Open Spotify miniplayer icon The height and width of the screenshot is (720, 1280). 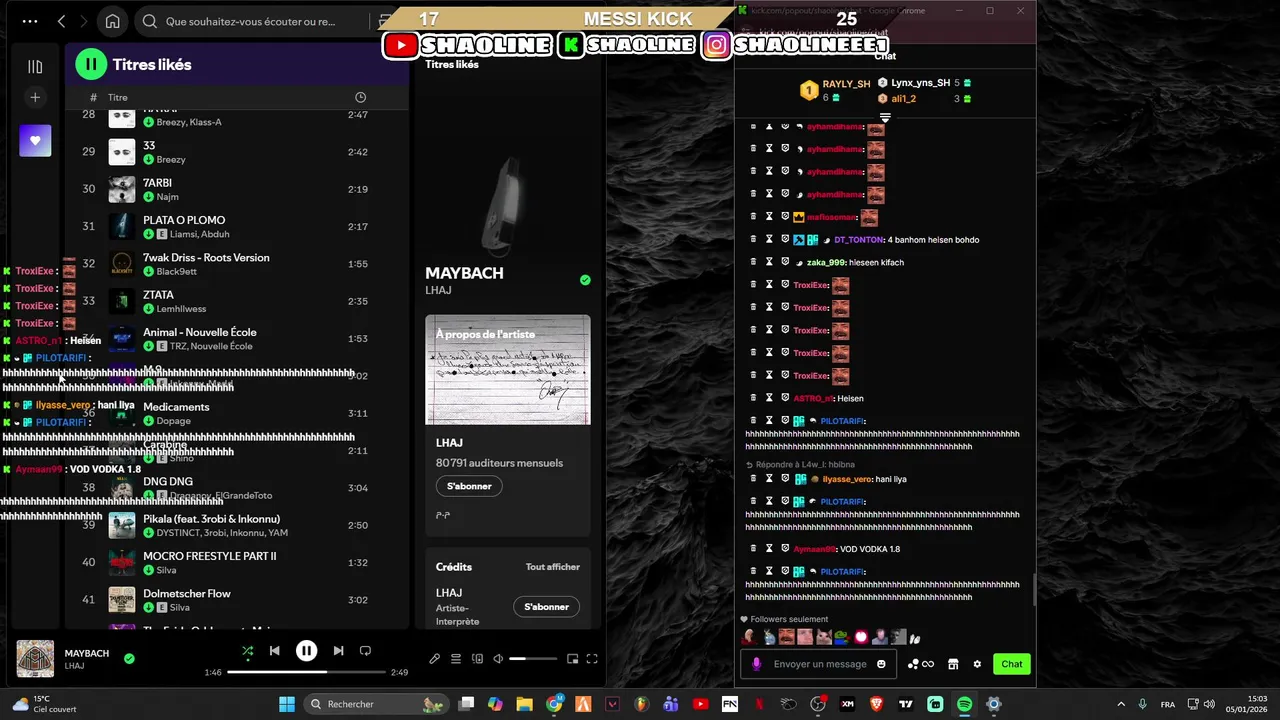[x=572, y=659]
